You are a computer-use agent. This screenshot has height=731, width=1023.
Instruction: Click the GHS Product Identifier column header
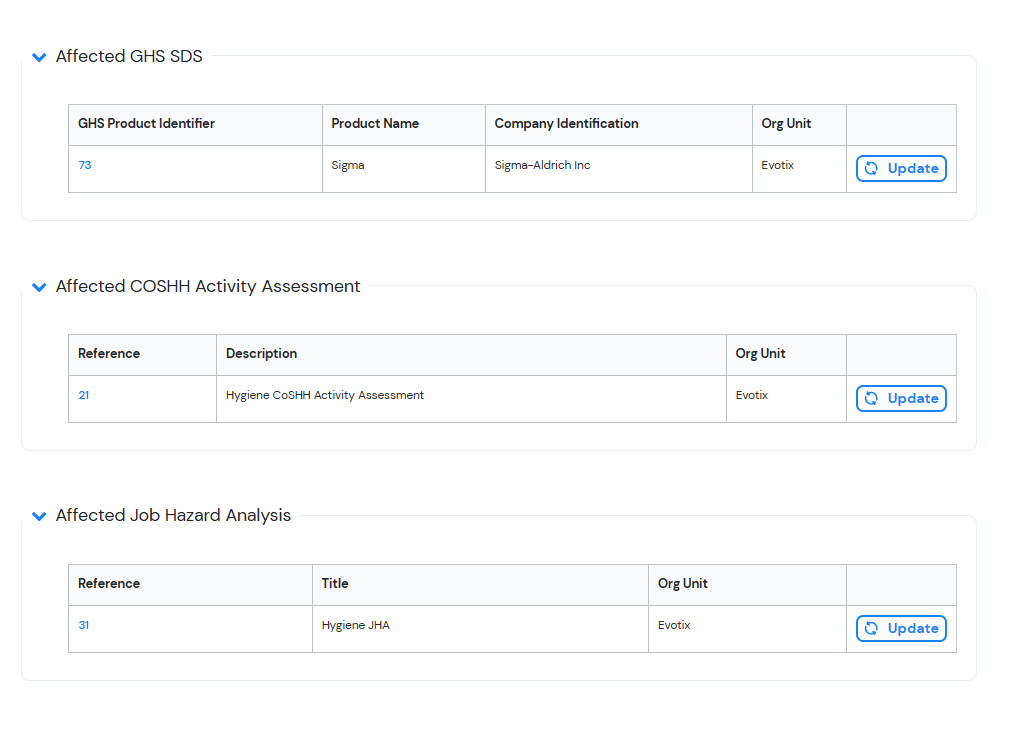(146, 124)
